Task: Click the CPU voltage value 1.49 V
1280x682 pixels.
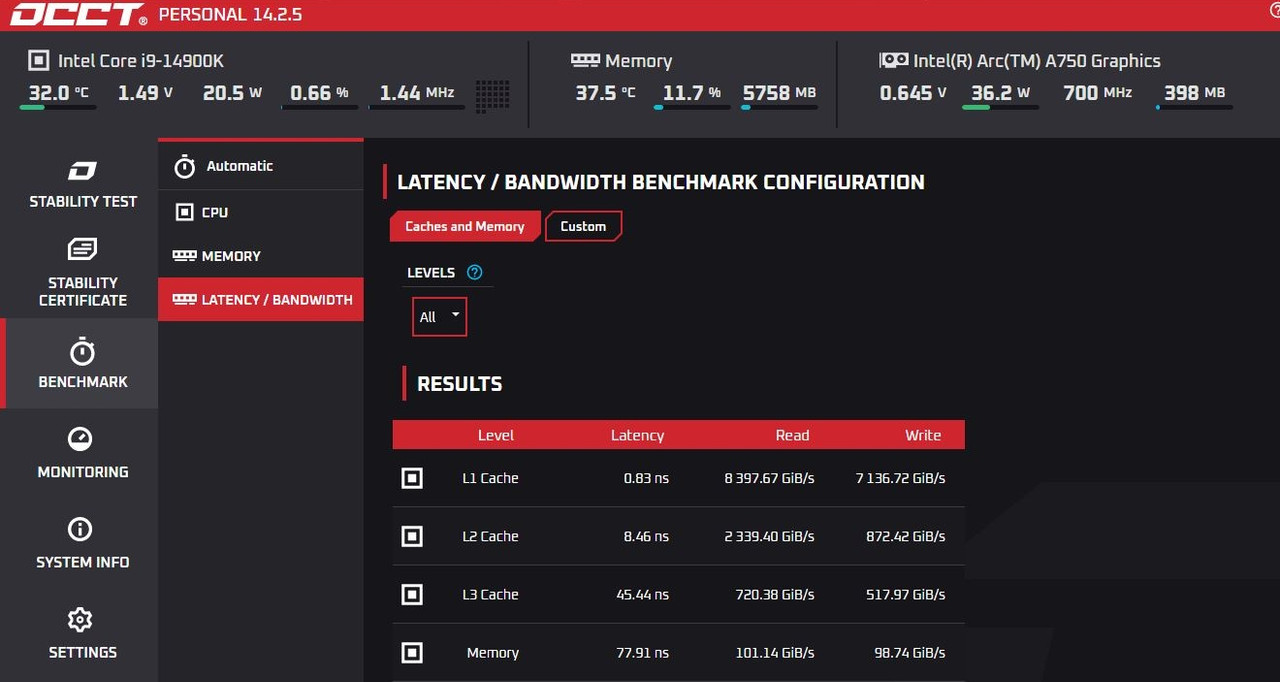Action: coord(146,92)
